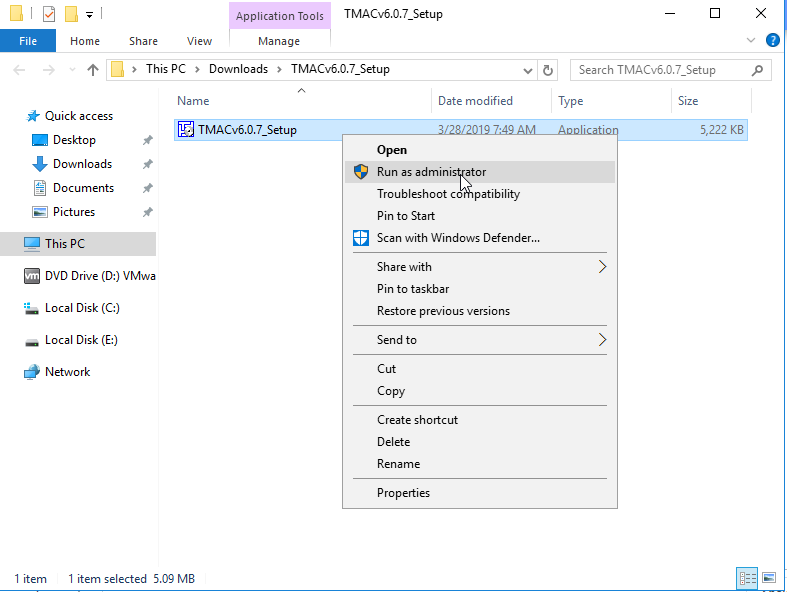The image size is (787, 592).
Task: Open Customize Quick Access Toolbar dropdown
Action: point(89,15)
